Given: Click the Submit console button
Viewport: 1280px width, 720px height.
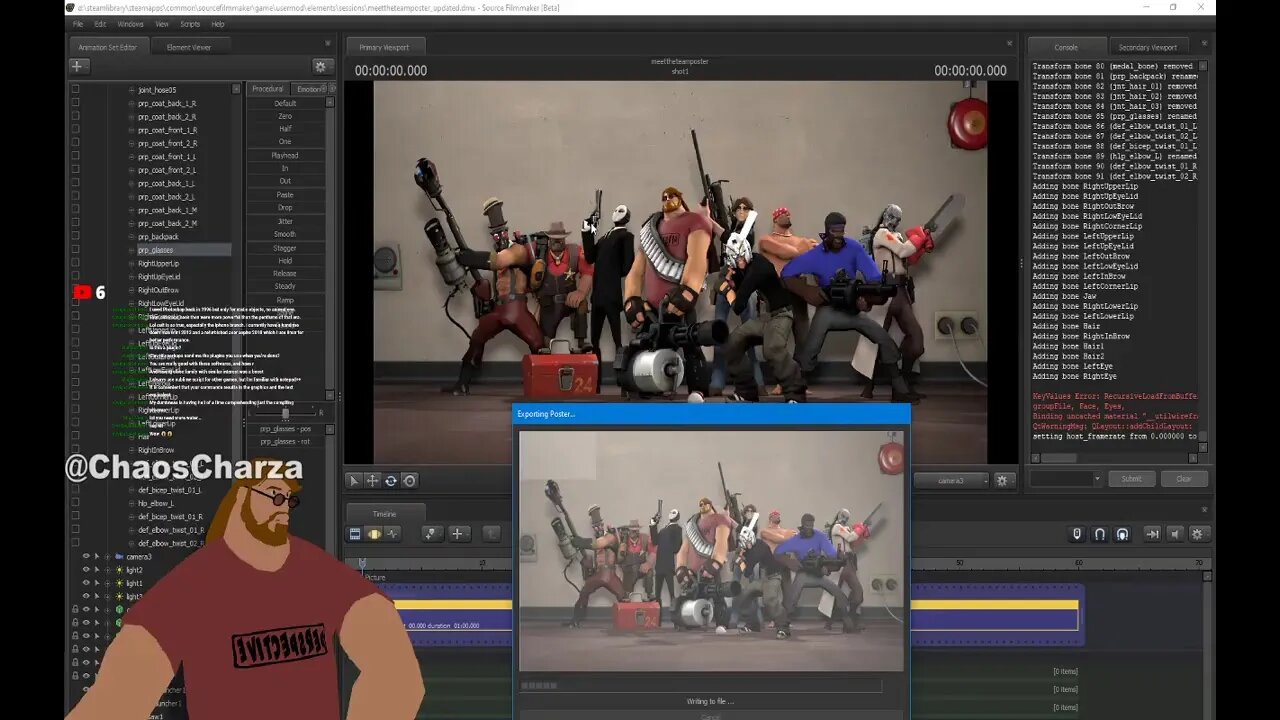Looking at the screenshot, I should (x=1131, y=479).
